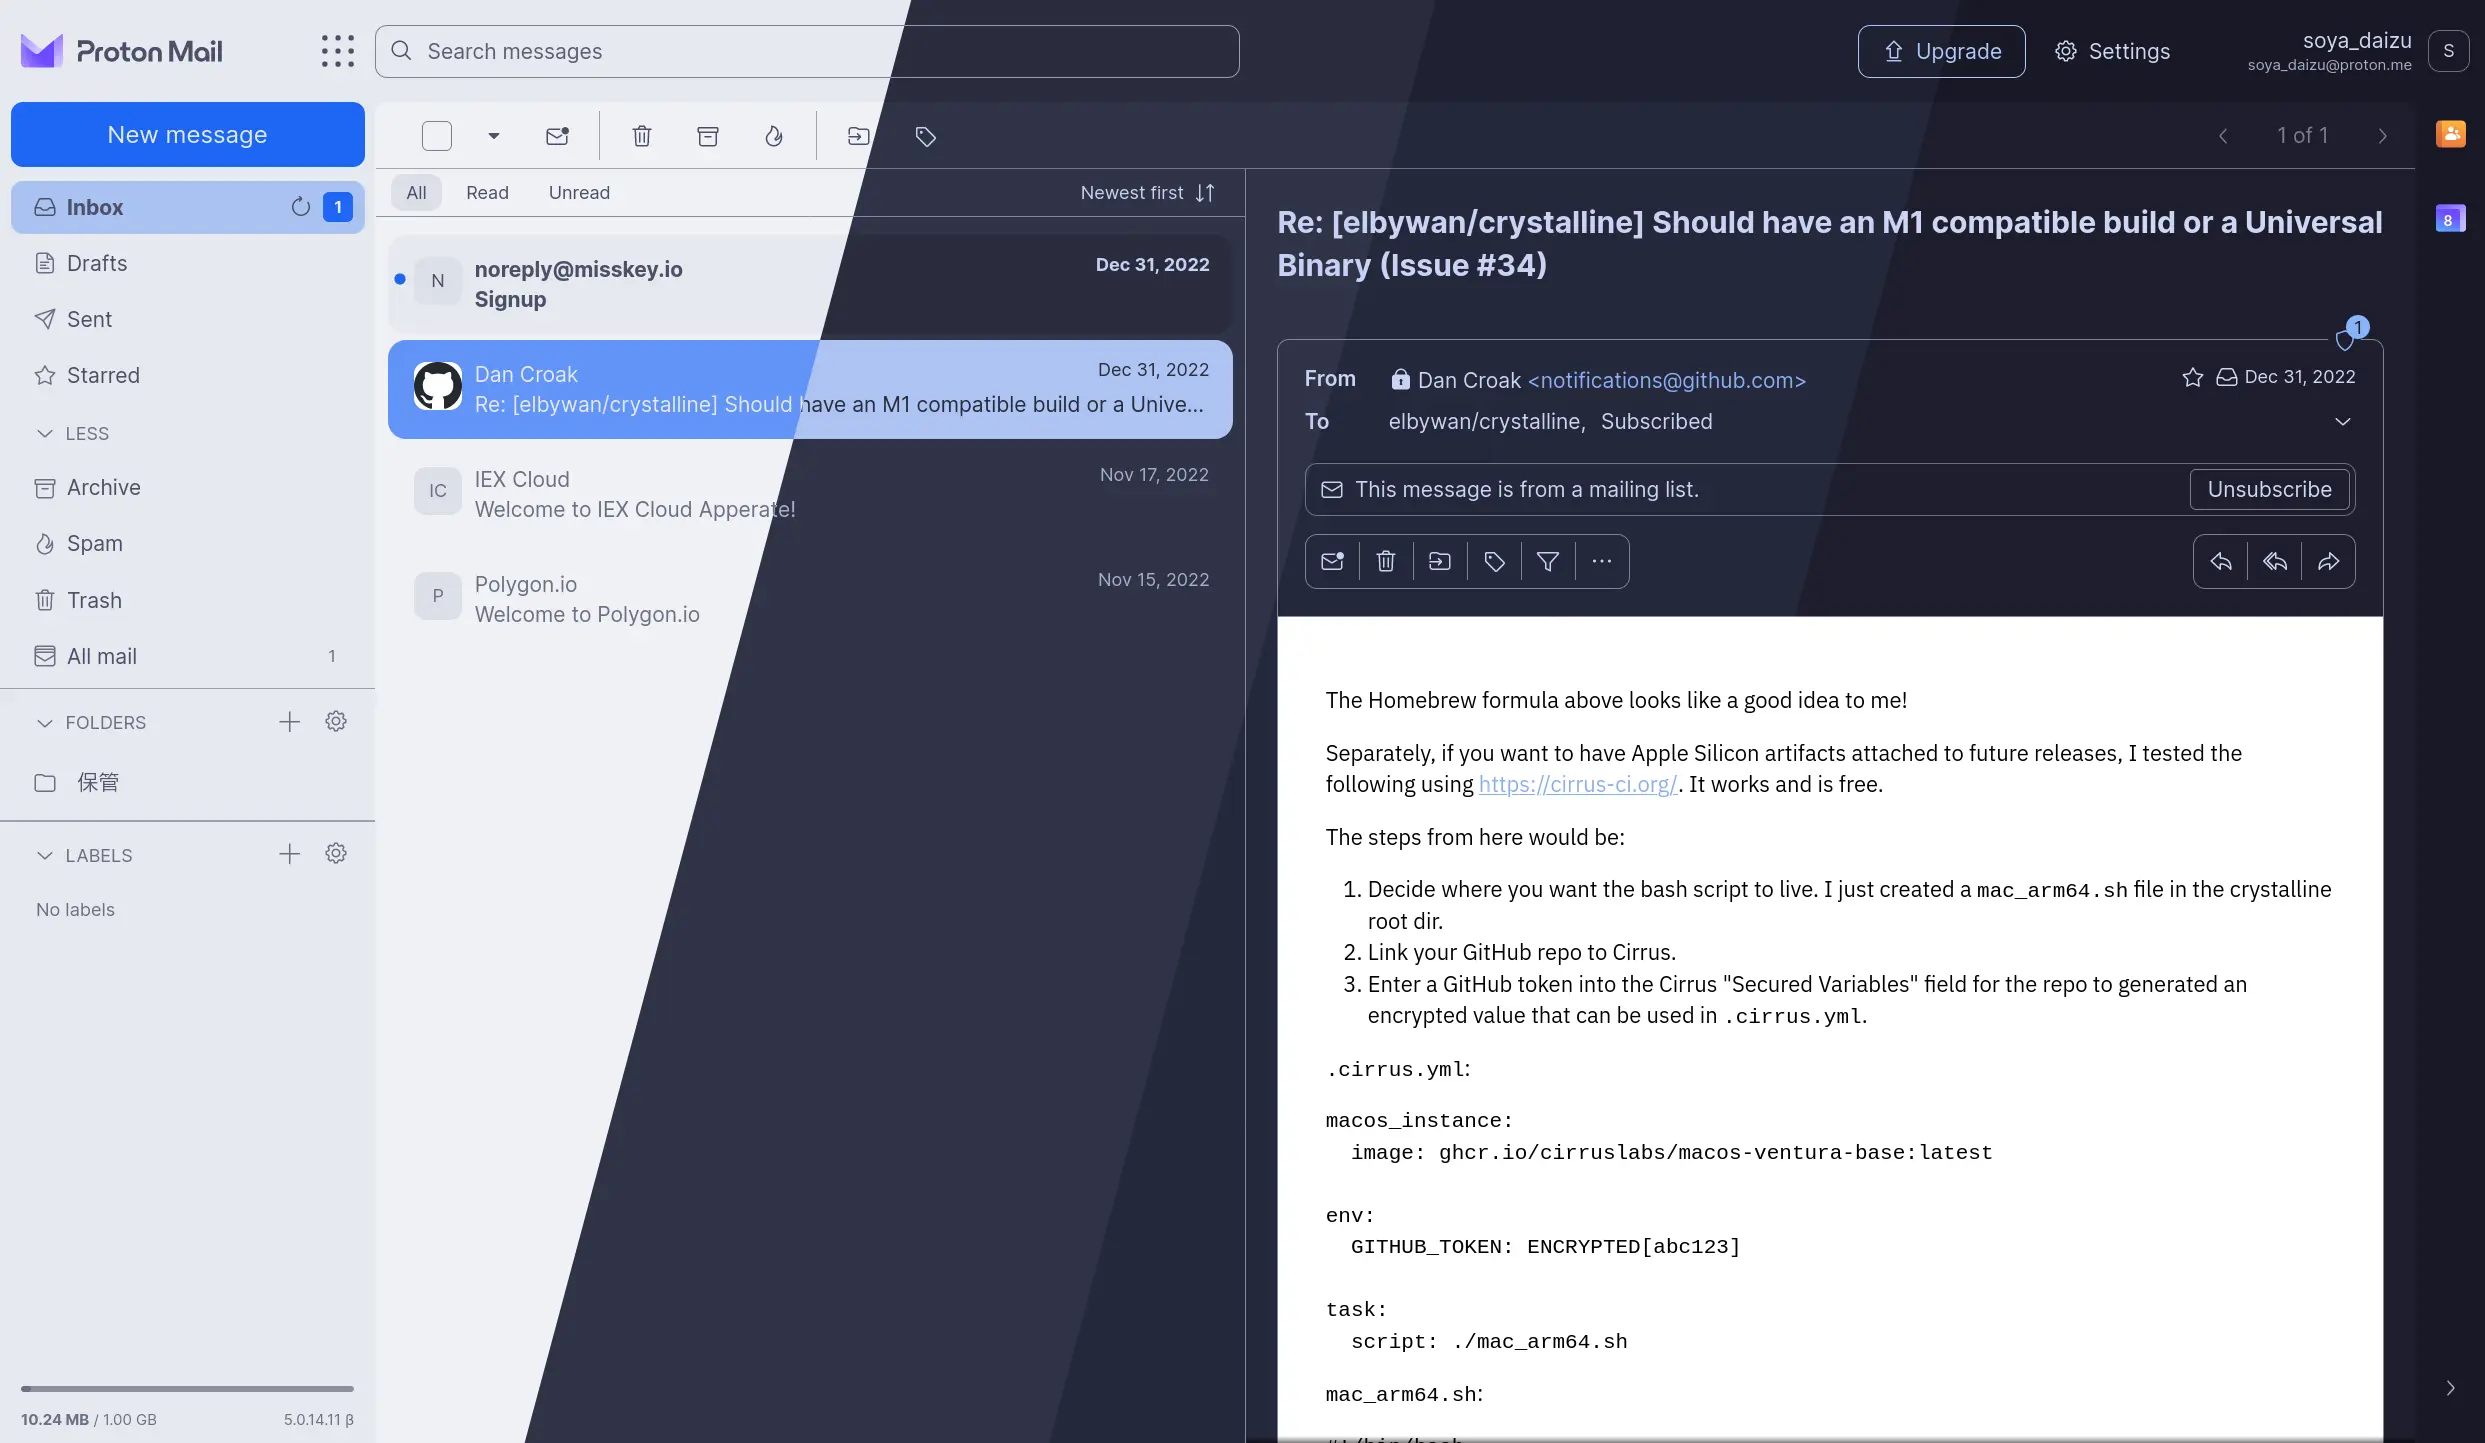Click the sender address notifications@github.com

point(1667,380)
